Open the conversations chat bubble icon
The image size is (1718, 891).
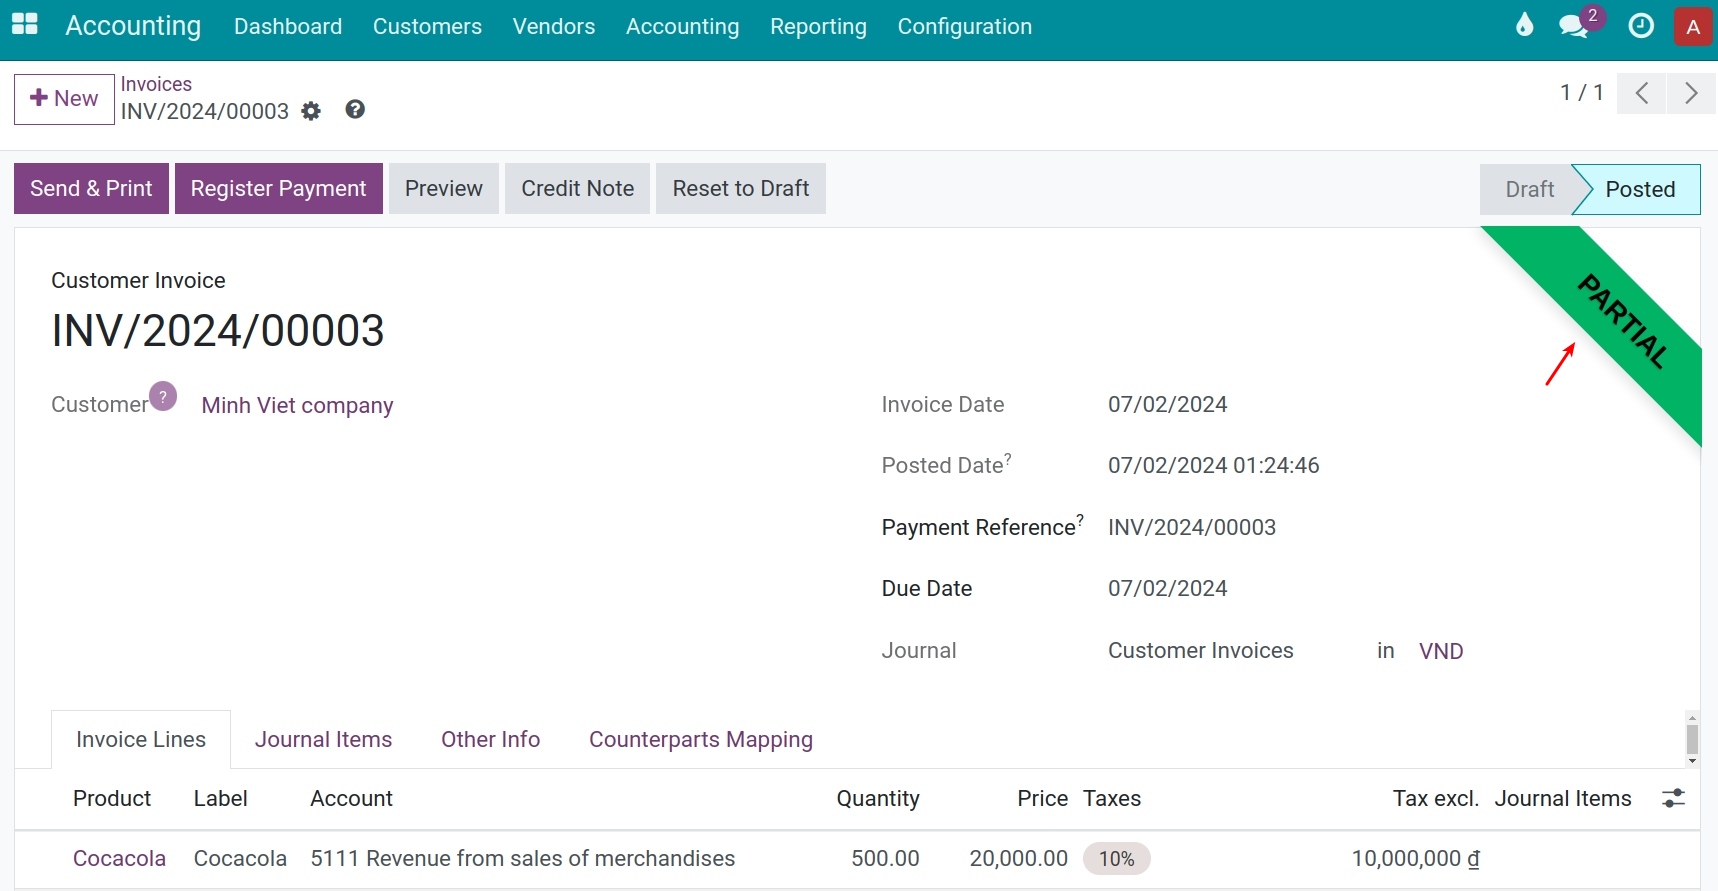pos(1574,26)
